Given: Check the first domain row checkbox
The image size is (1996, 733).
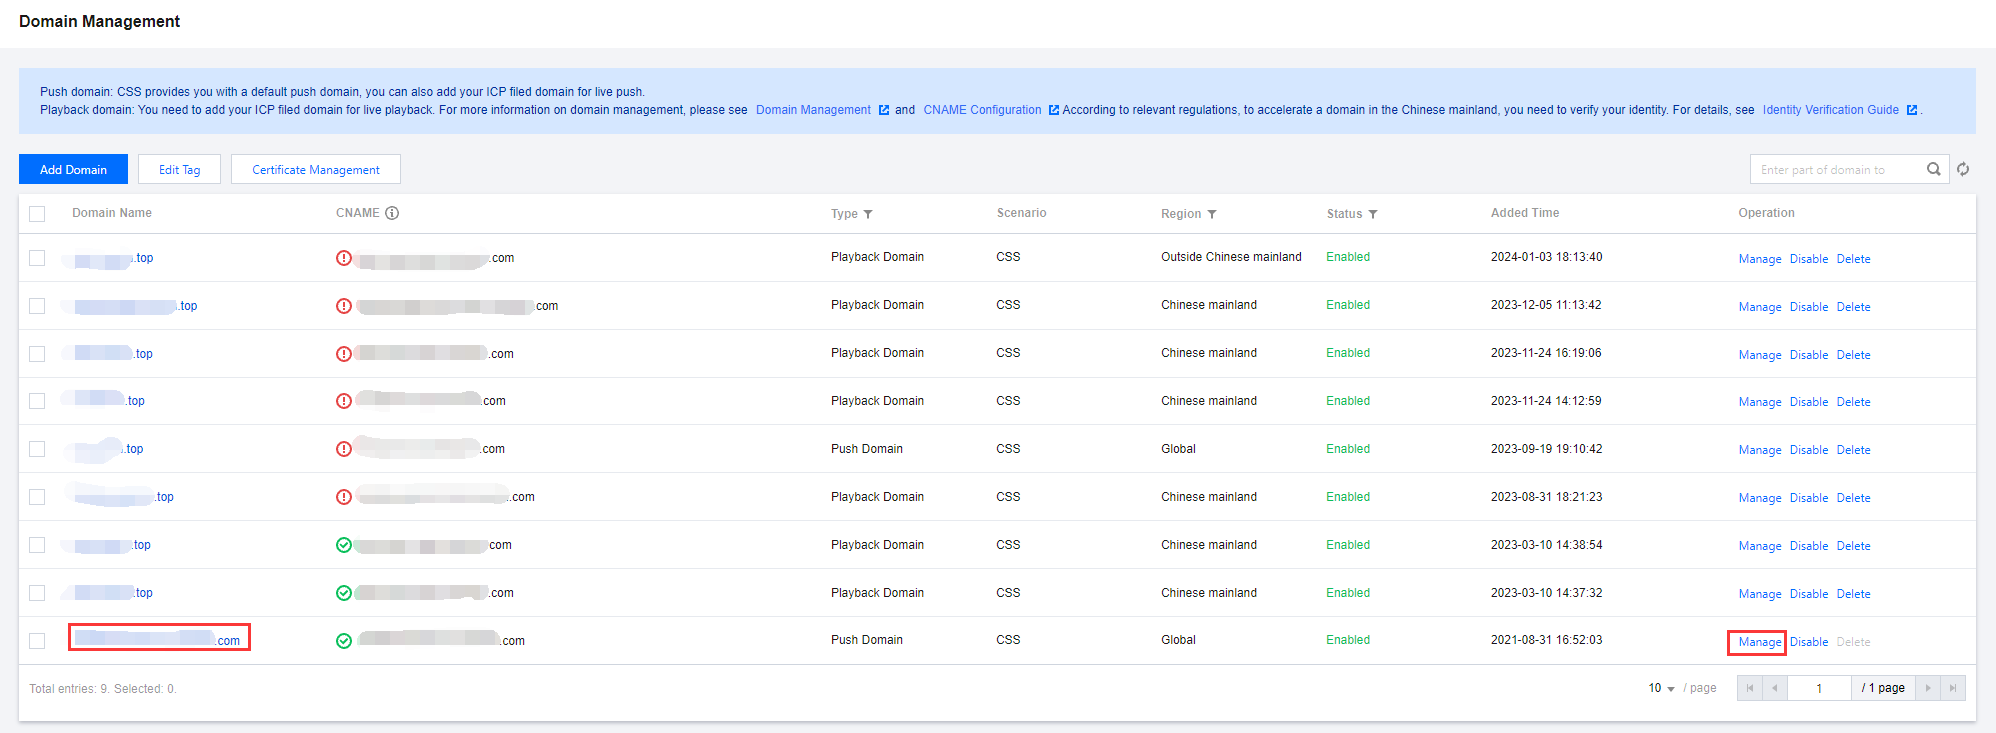Looking at the screenshot, I should (37, 258).
